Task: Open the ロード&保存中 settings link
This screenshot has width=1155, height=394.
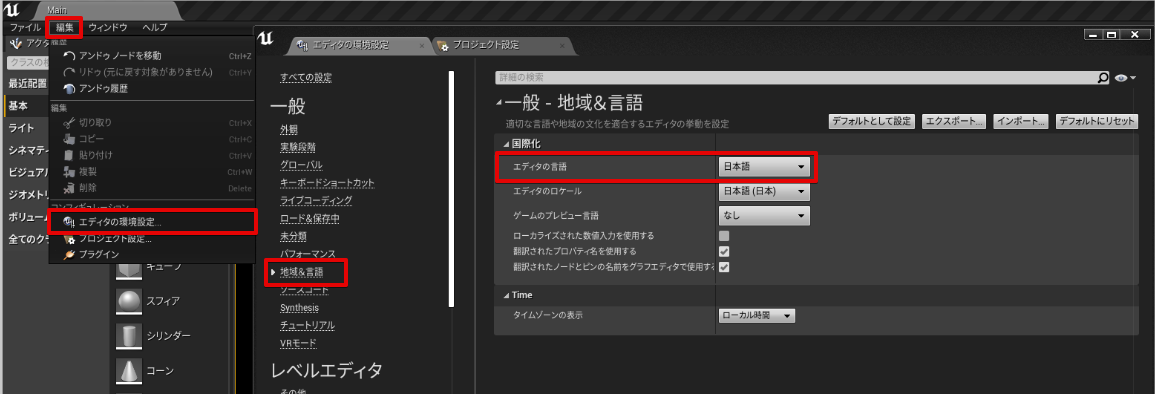Action: (x=309, y=218)
